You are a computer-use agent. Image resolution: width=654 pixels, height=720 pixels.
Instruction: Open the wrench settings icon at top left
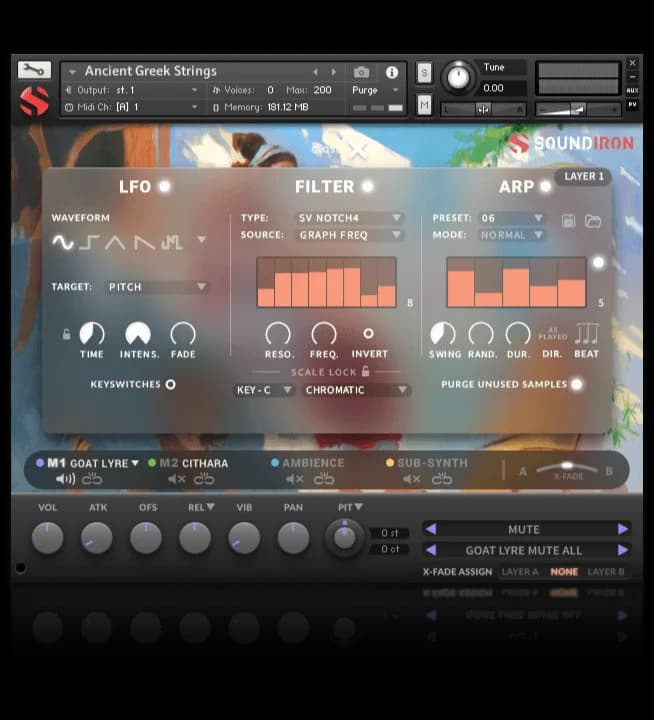pos(33,70)
